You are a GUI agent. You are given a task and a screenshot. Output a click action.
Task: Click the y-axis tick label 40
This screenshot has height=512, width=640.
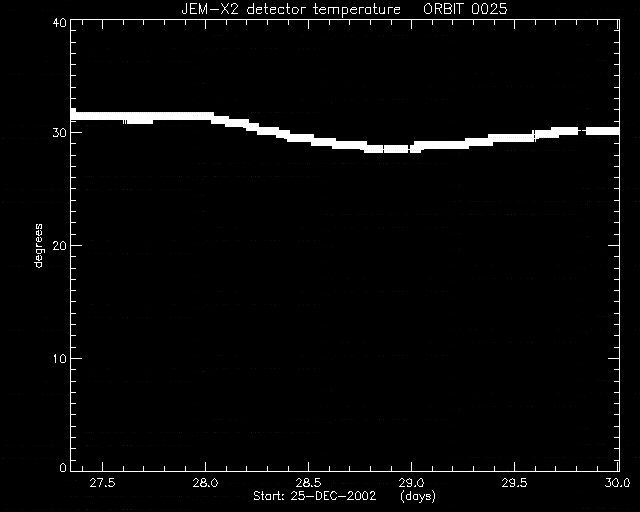[x=60, y=22]
